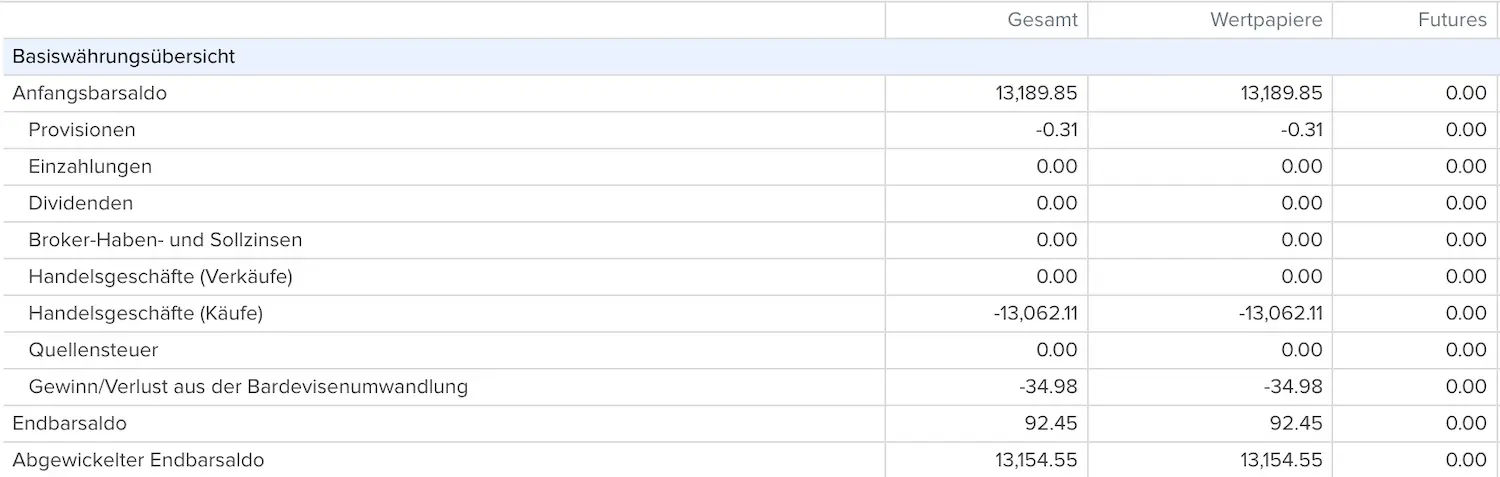Click the Endbarsaldo row label
This screenshot has height=477, width=1500.
click(x=69, y=423)
